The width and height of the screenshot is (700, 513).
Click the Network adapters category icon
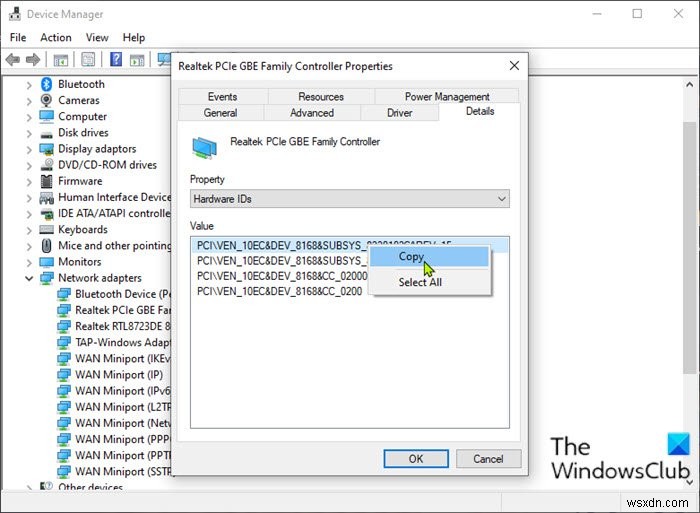pyautogui.click(x=46, y=278)
